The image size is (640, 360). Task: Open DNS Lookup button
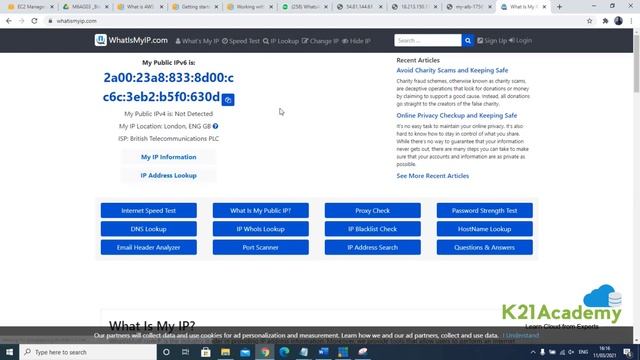[x=149, y=229]
